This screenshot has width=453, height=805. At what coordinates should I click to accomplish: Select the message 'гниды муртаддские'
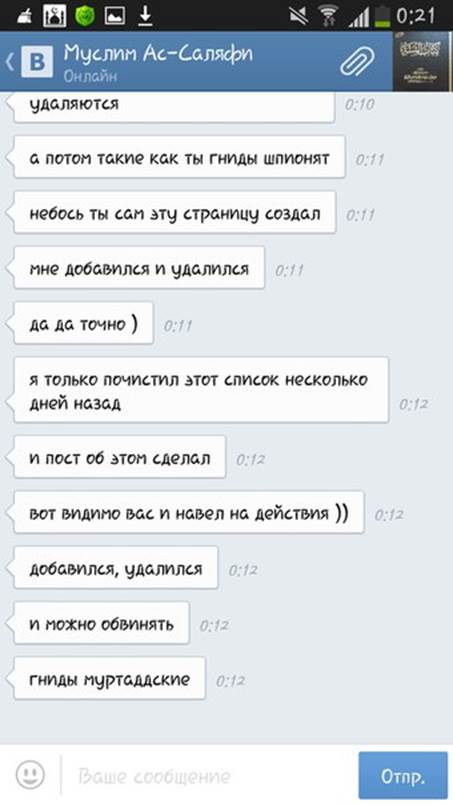pos(109,678)
